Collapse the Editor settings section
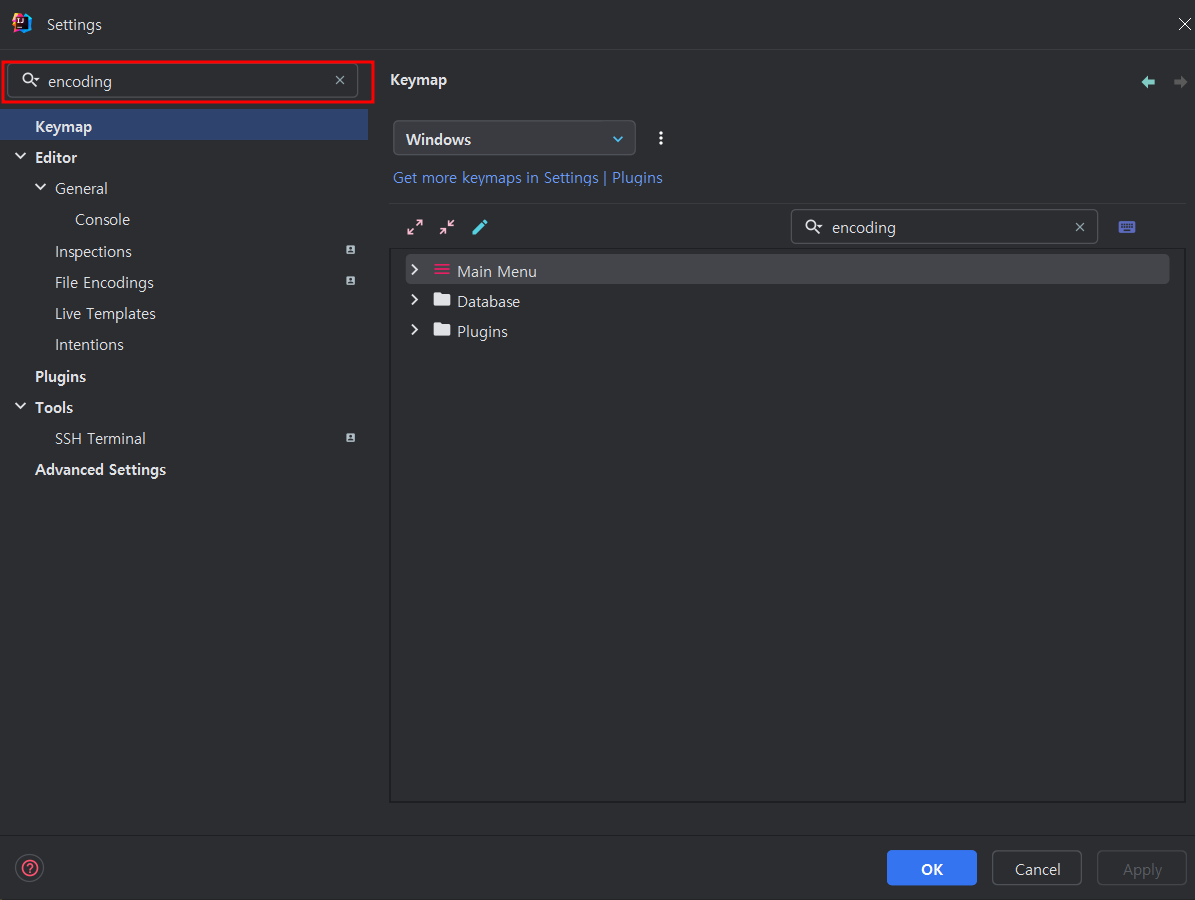 tap(21, 156)
